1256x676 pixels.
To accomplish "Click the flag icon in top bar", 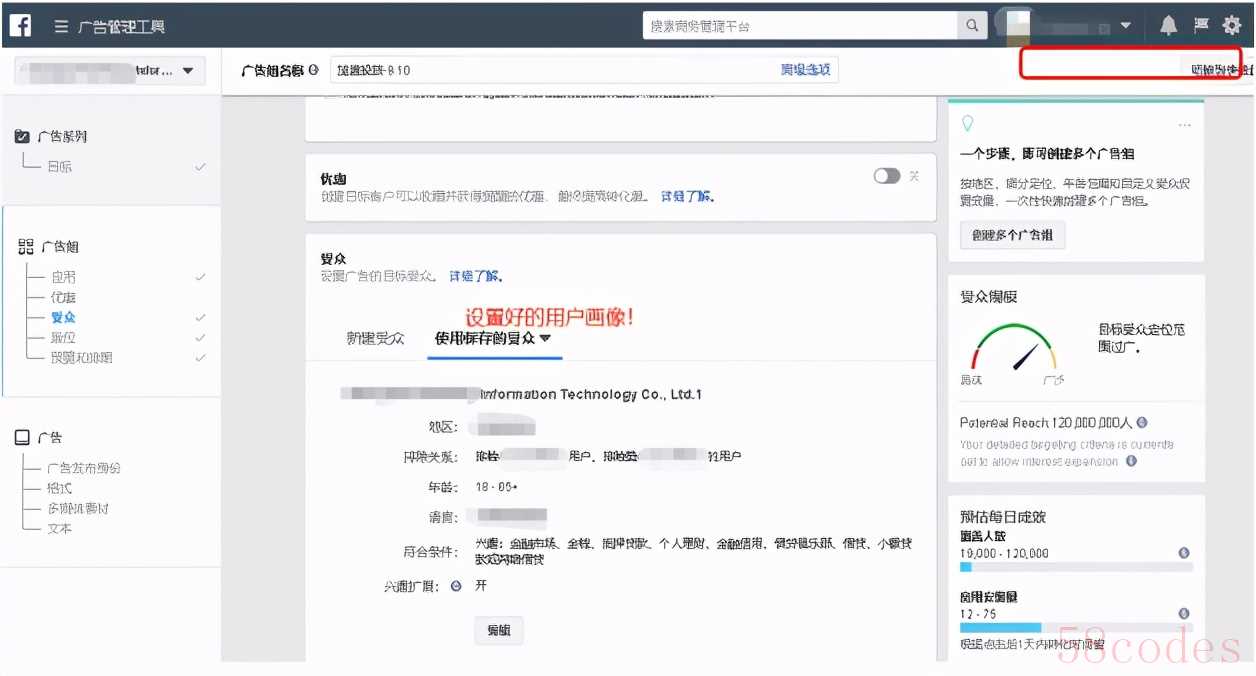I will coord(1201,26).
